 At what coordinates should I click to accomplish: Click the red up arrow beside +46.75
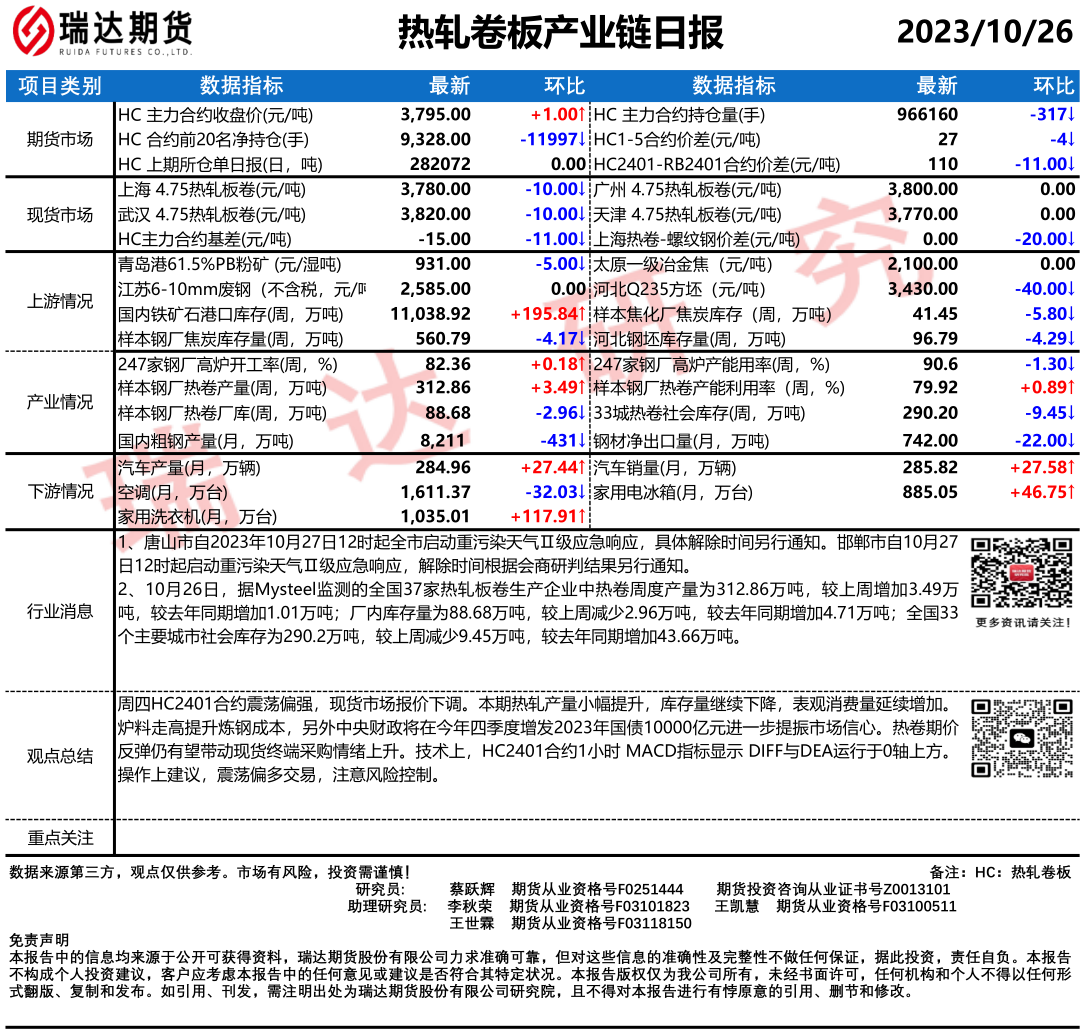click(1071, 492)
